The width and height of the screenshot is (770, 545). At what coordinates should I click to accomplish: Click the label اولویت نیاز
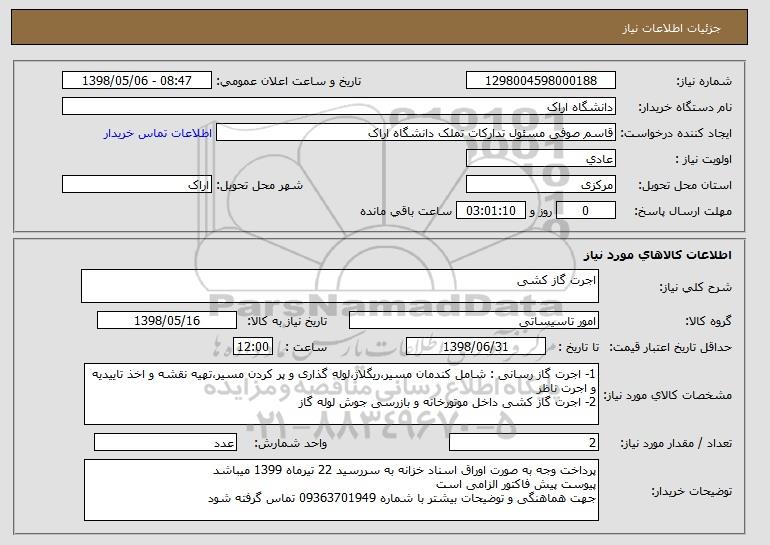point(704,159)
